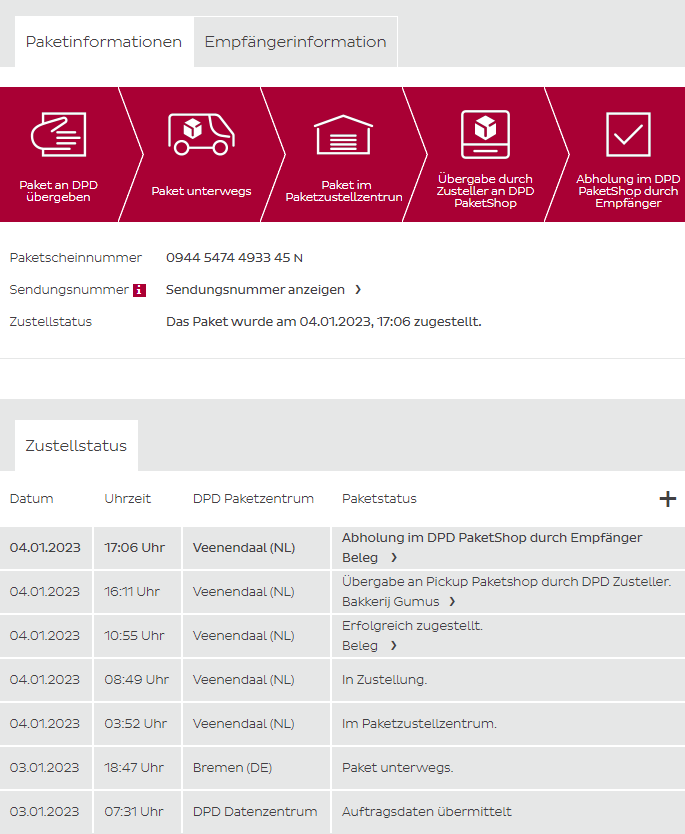
Task: Click the PaketShop handover parcel icon
Action: tap(485, 134)
